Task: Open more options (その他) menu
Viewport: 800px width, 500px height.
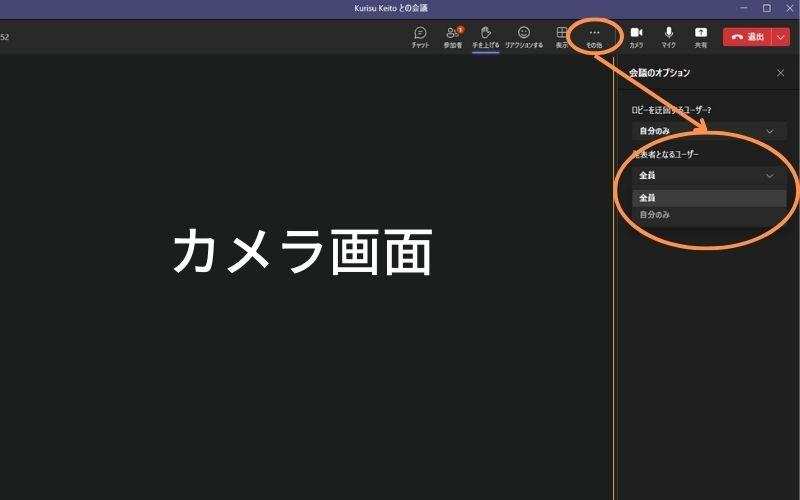Action: (594, 37)
